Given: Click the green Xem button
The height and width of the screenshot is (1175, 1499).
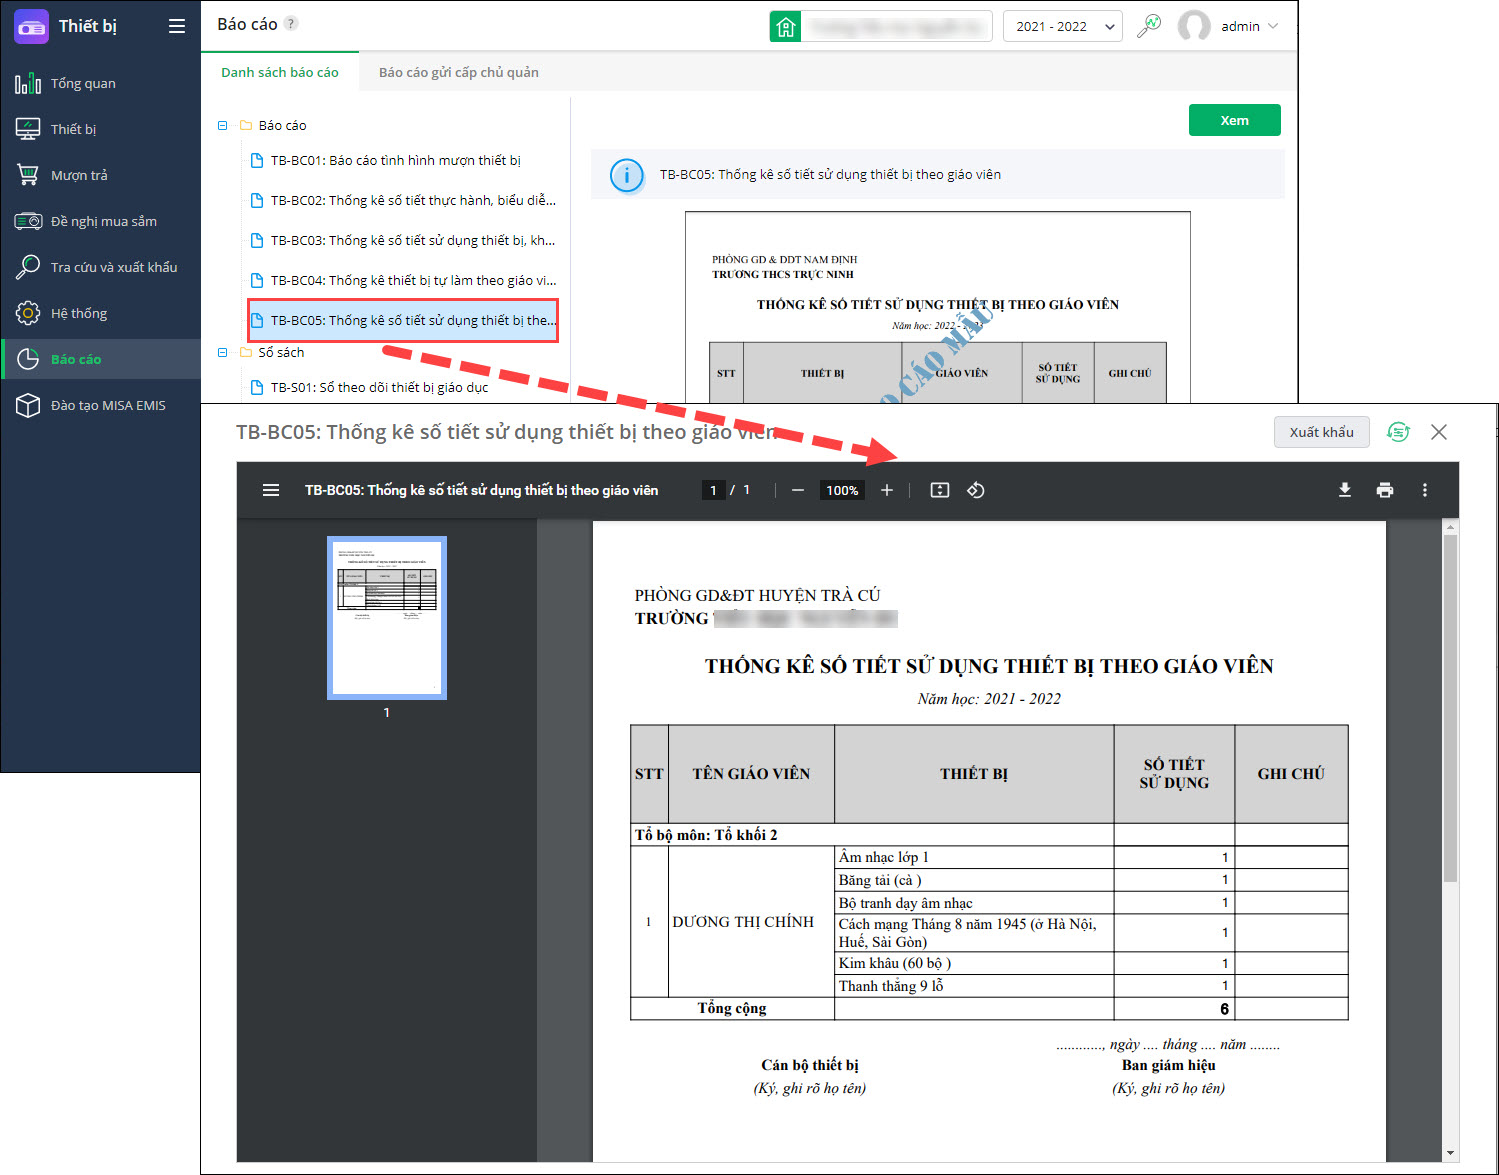Looking at the screenshot, I should 1234,120.
